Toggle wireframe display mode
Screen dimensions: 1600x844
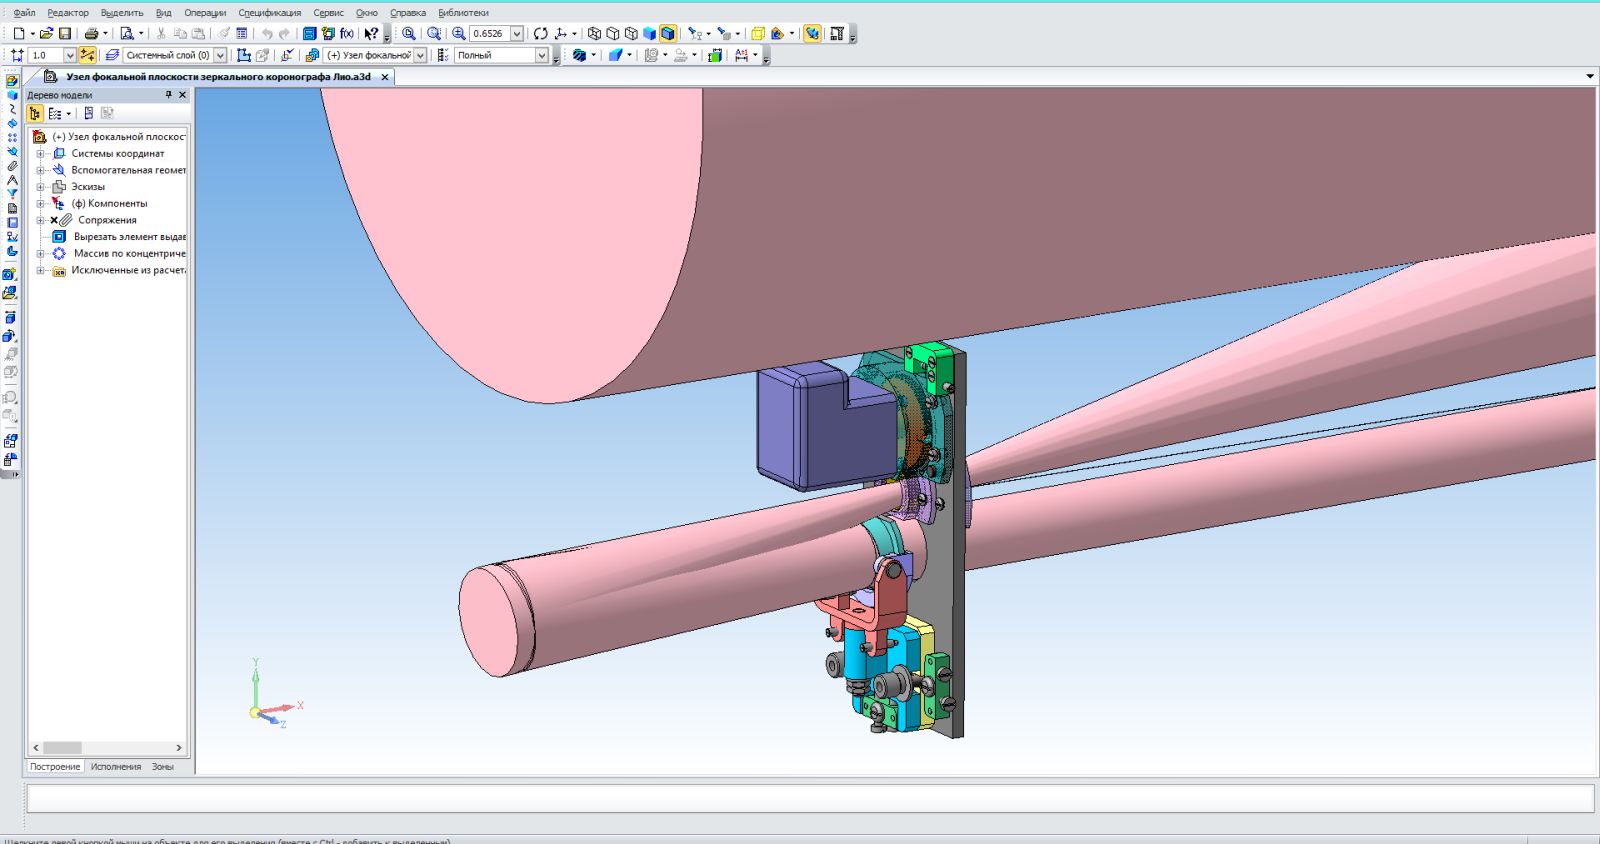tap(594, 33)
